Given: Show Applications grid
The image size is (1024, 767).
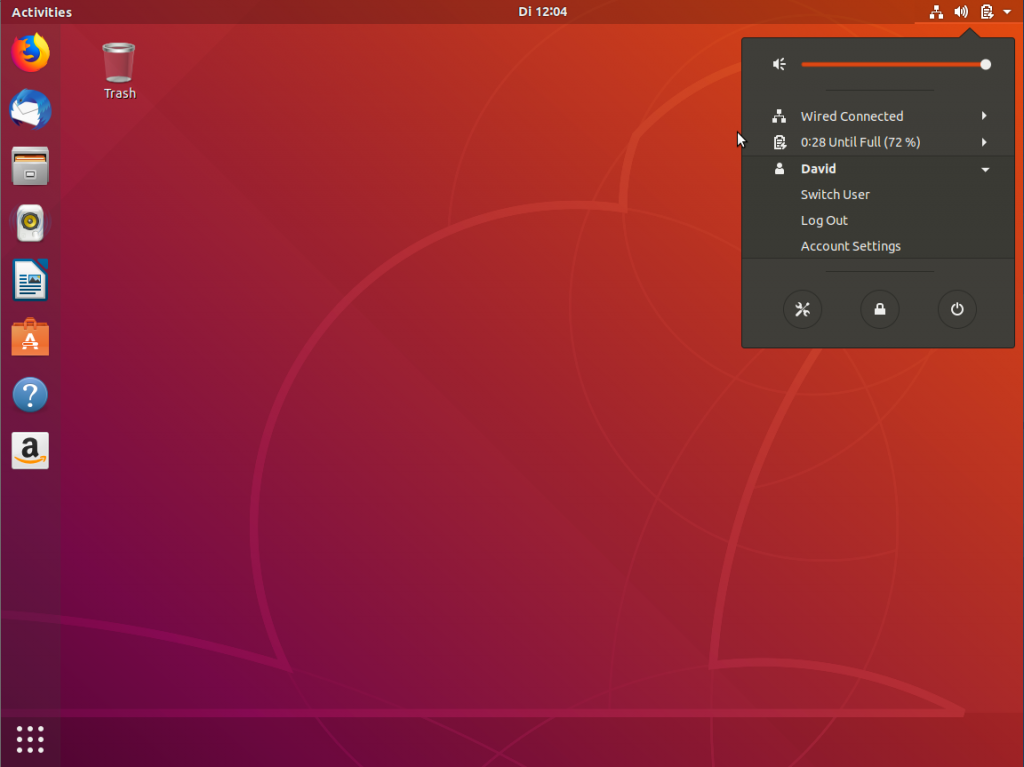Looking at the screenshot, I should click(x=30, y=740).
